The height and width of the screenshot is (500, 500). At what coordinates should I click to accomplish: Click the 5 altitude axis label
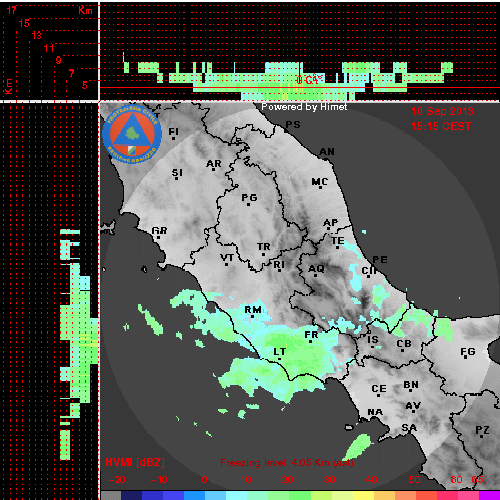coord(85,85)
